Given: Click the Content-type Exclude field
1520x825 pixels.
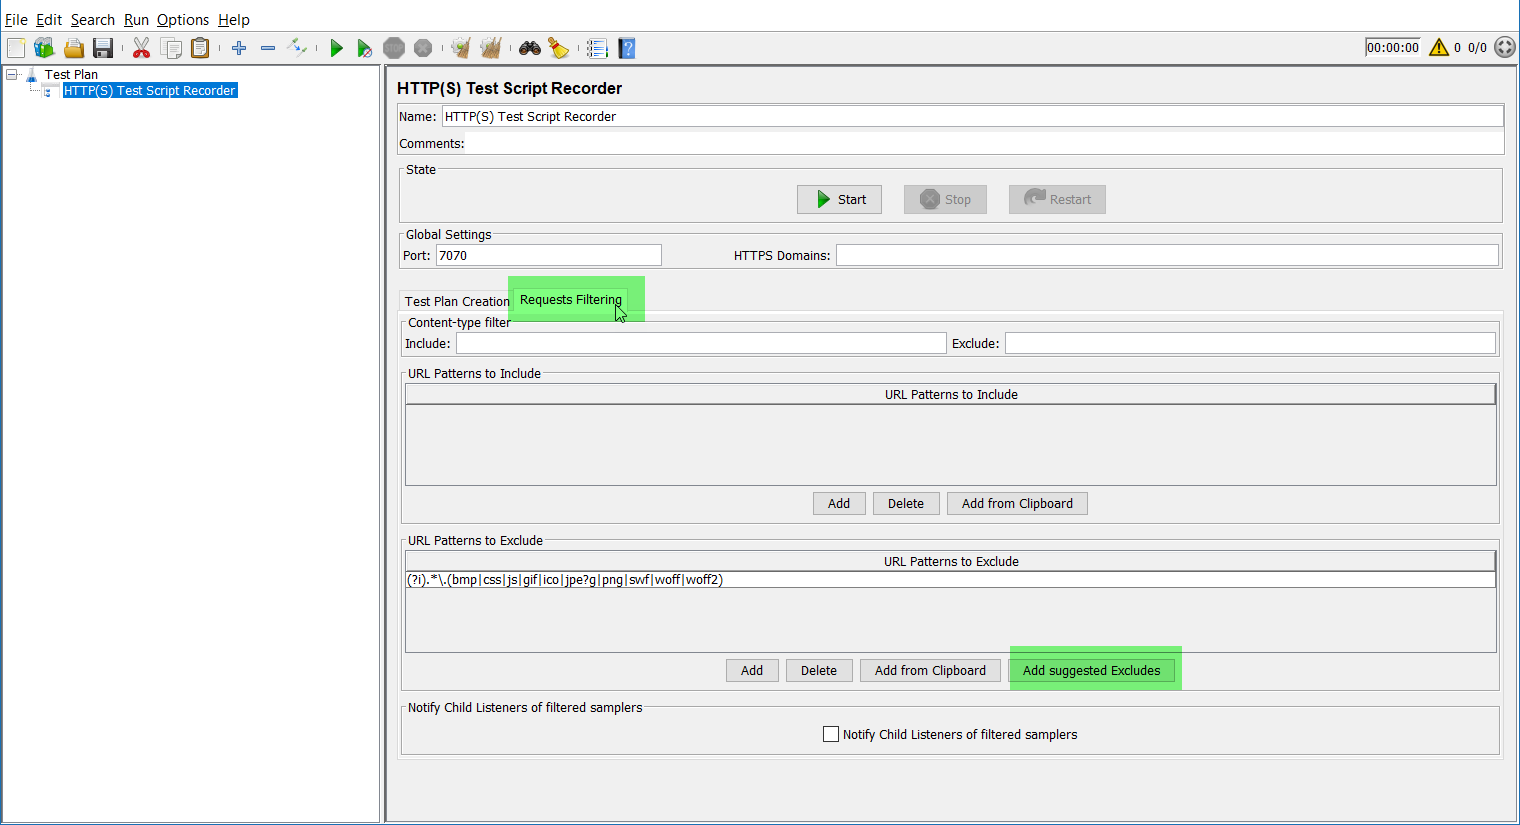Looking at the screenshot, I should click(1250, 343).
